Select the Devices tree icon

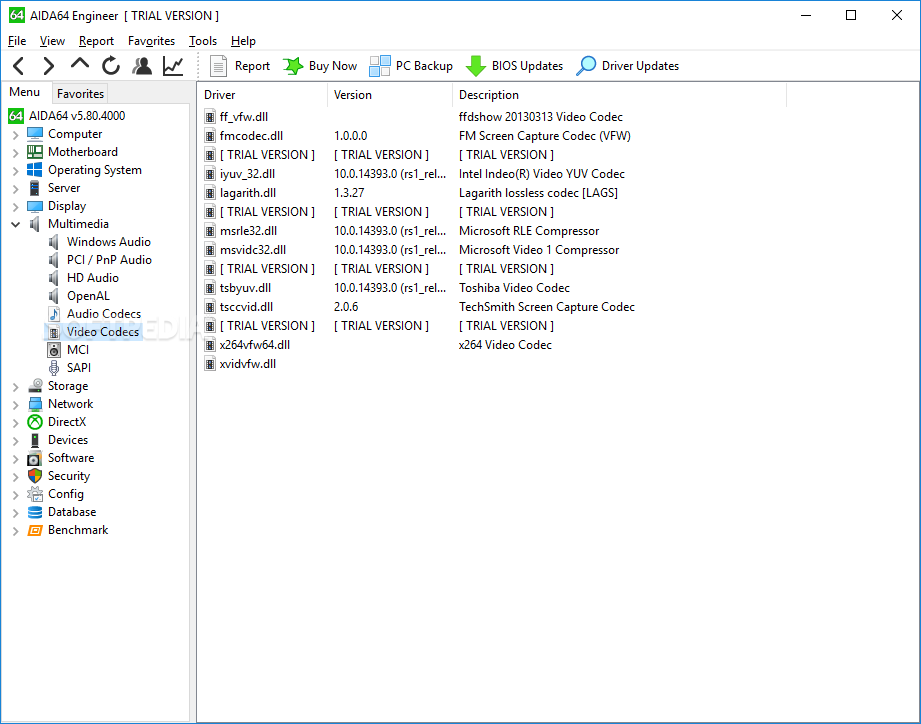pyautogui.click(x=35, y=440)
